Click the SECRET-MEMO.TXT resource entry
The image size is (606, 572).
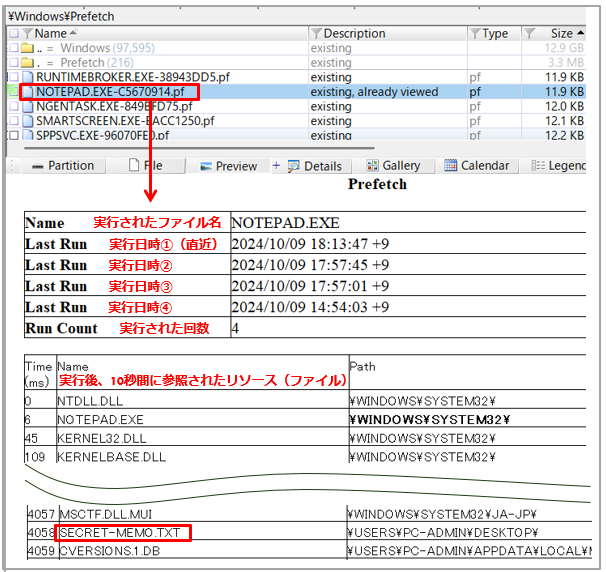point(120,533)
